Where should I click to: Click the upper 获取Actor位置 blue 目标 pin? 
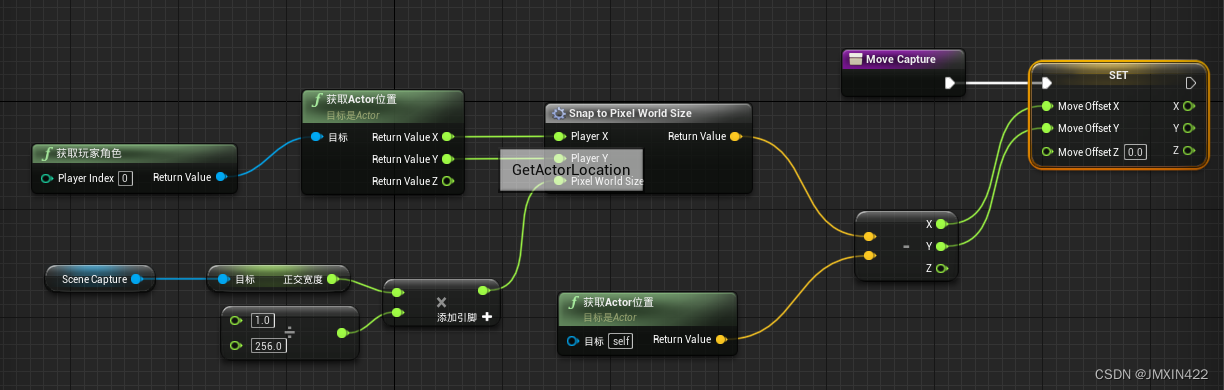pyautogui.click(x=316, y=137)
